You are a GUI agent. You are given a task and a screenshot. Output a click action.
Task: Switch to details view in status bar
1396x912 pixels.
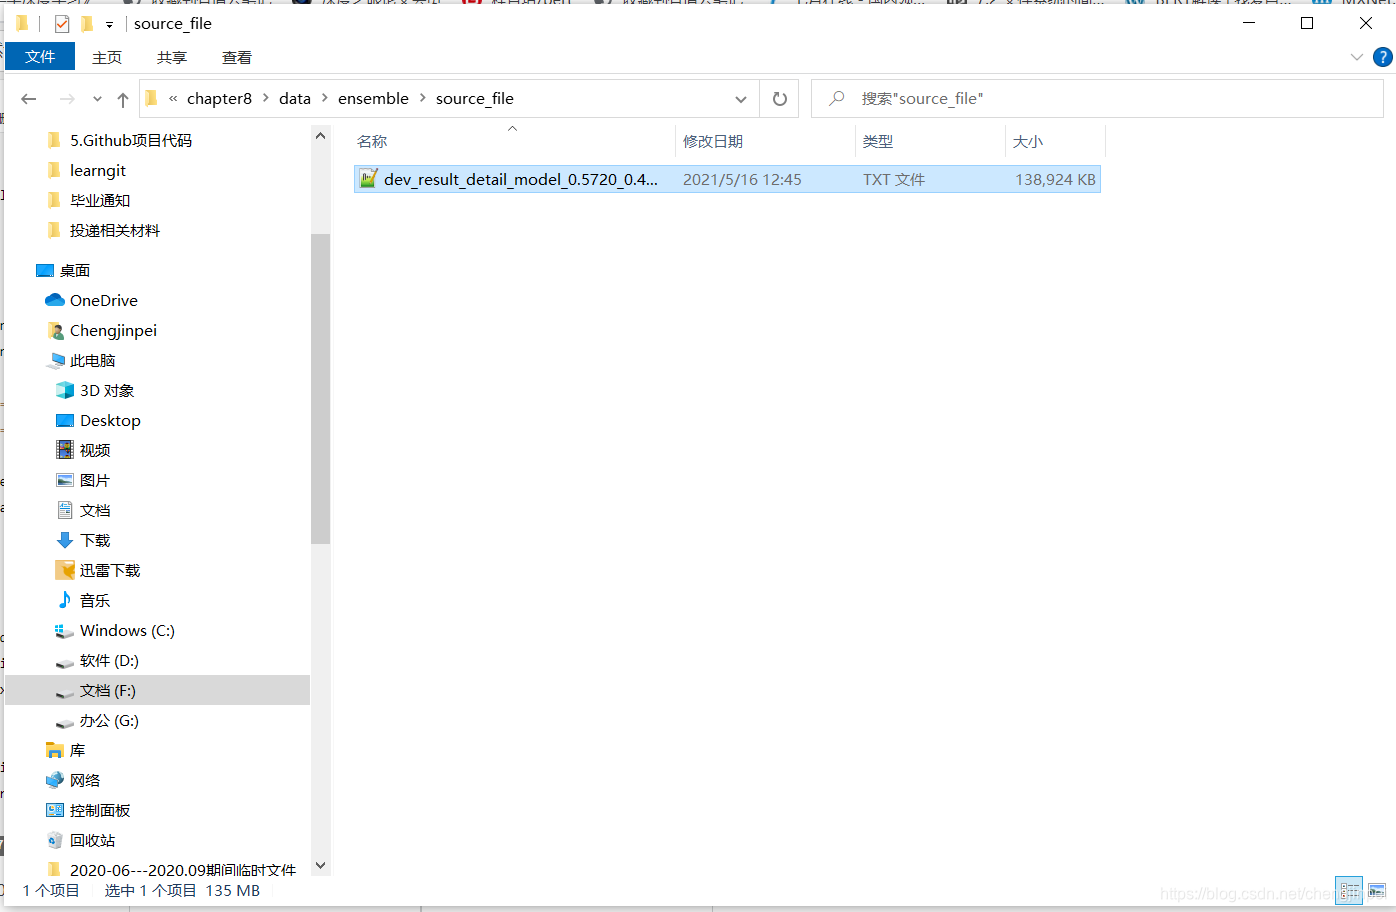1349,890
